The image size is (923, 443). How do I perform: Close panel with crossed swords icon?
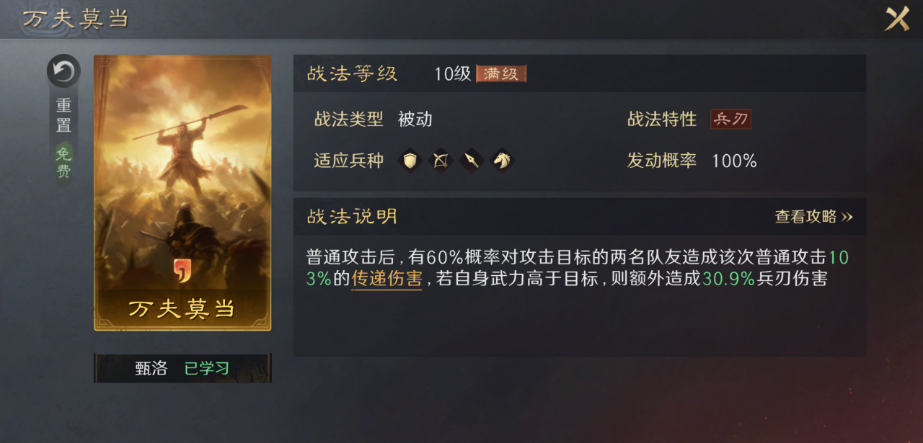897,19
